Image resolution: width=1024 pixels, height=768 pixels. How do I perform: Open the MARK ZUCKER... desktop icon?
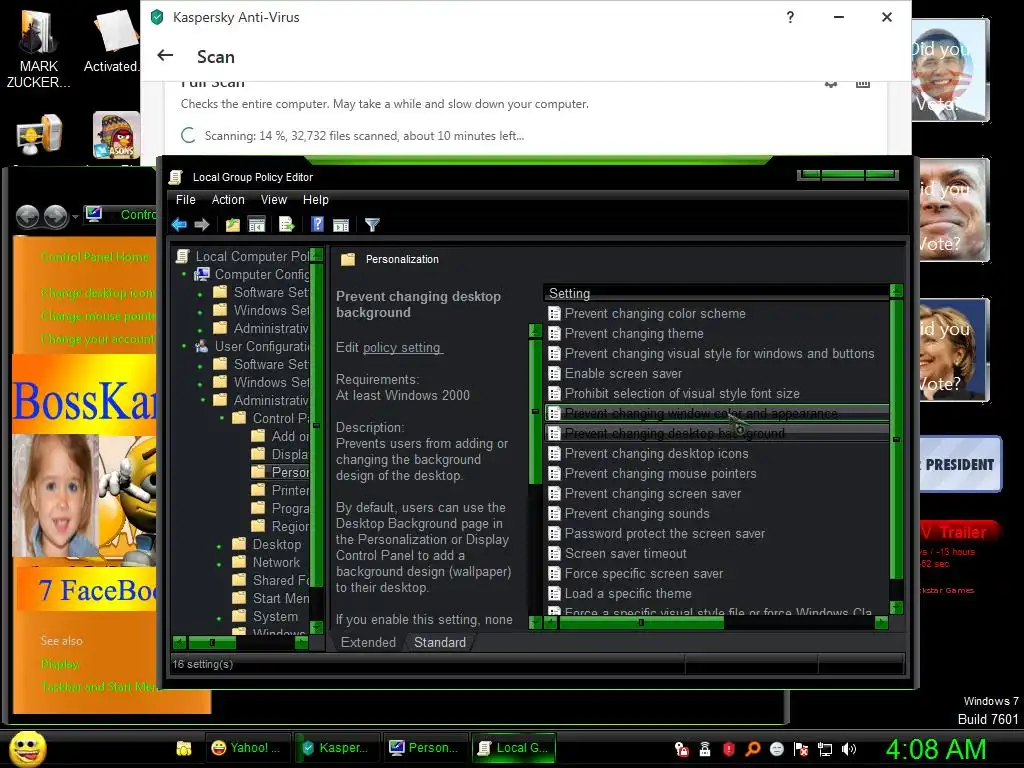pyautogui.click(x=38, y=49)
